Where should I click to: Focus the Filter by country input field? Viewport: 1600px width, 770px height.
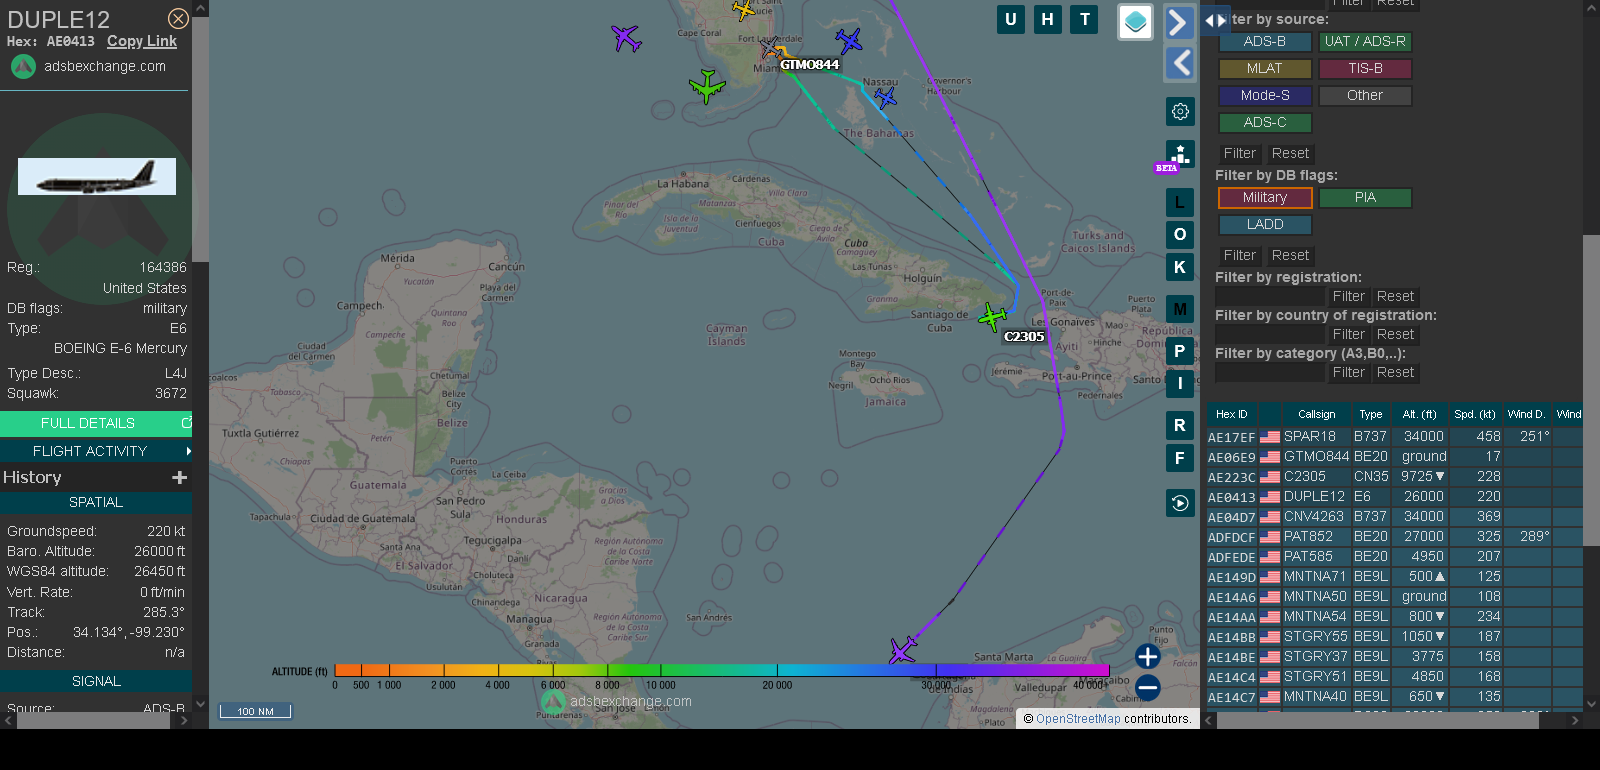pyautogui.click(x=1270, y=335)
